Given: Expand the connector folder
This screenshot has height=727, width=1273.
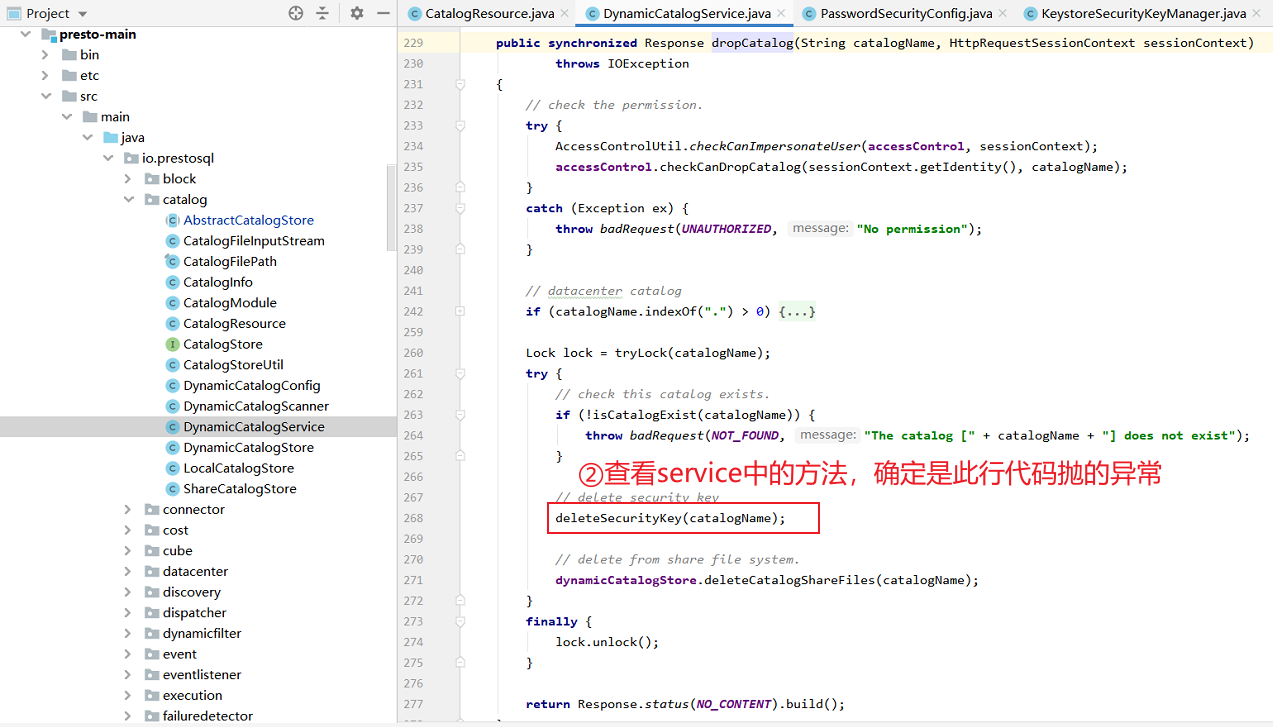Looking at the screenshot, I should coord(128,509).
